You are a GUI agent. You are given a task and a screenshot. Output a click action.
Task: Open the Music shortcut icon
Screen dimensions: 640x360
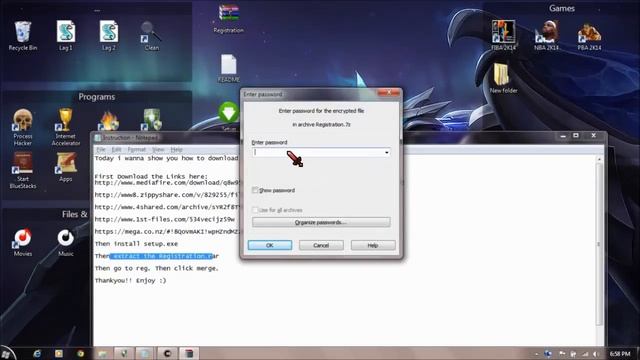pos(66,242)
